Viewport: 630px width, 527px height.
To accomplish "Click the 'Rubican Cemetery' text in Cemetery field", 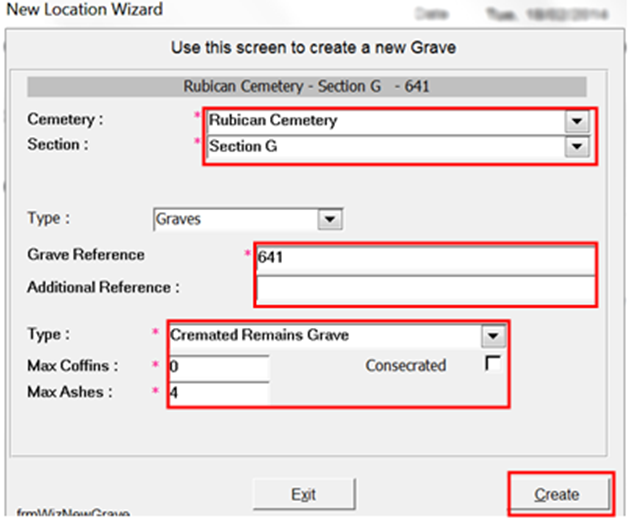I will (x=272, y=121).
